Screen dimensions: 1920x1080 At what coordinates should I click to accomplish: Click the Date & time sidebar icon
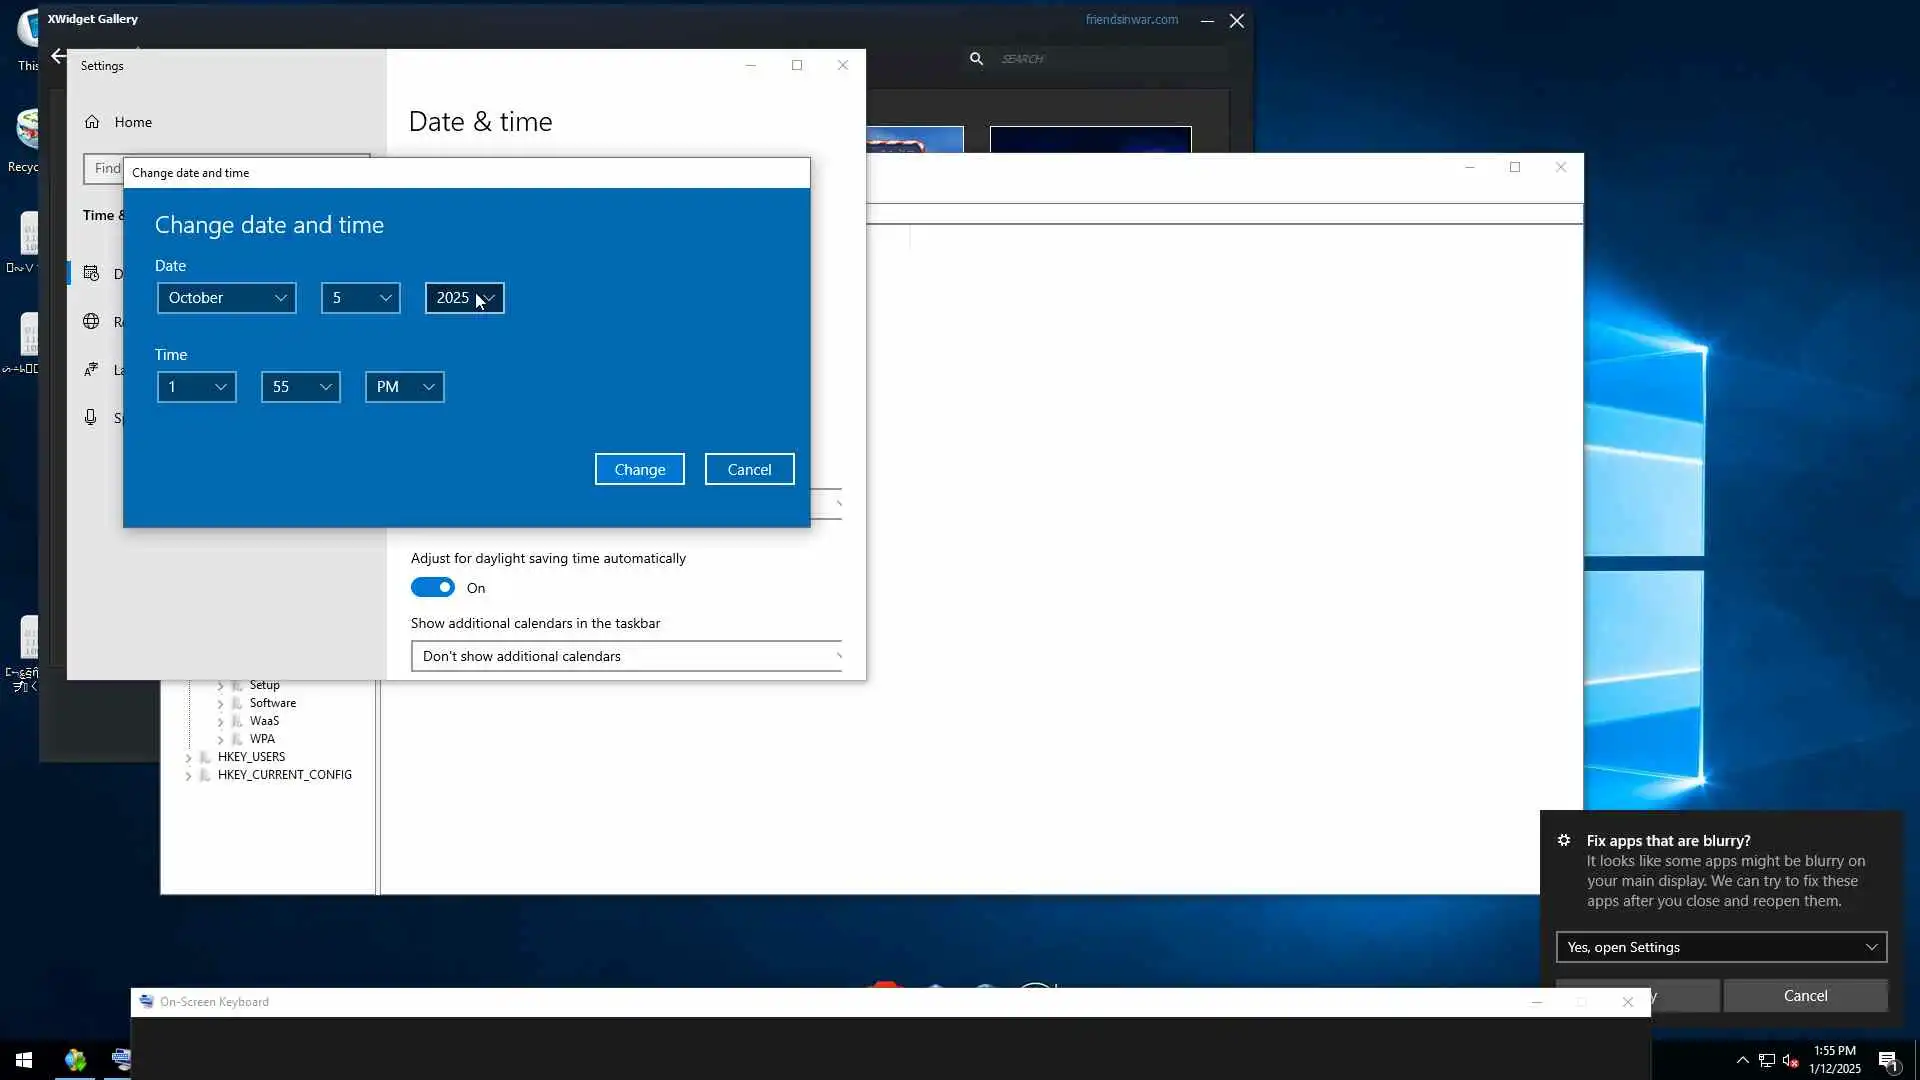(x=91, y=273)
